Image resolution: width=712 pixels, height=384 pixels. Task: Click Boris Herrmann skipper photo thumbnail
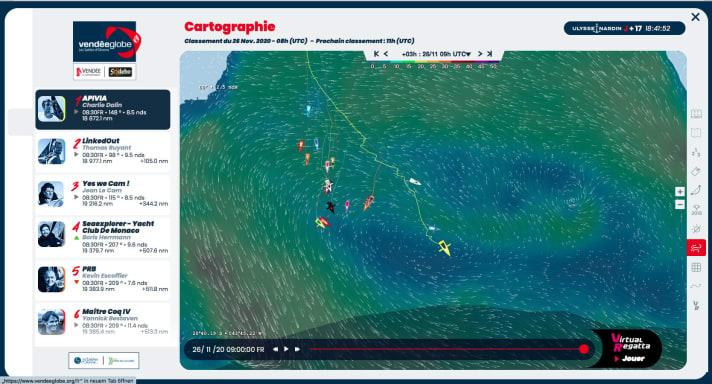51,234
